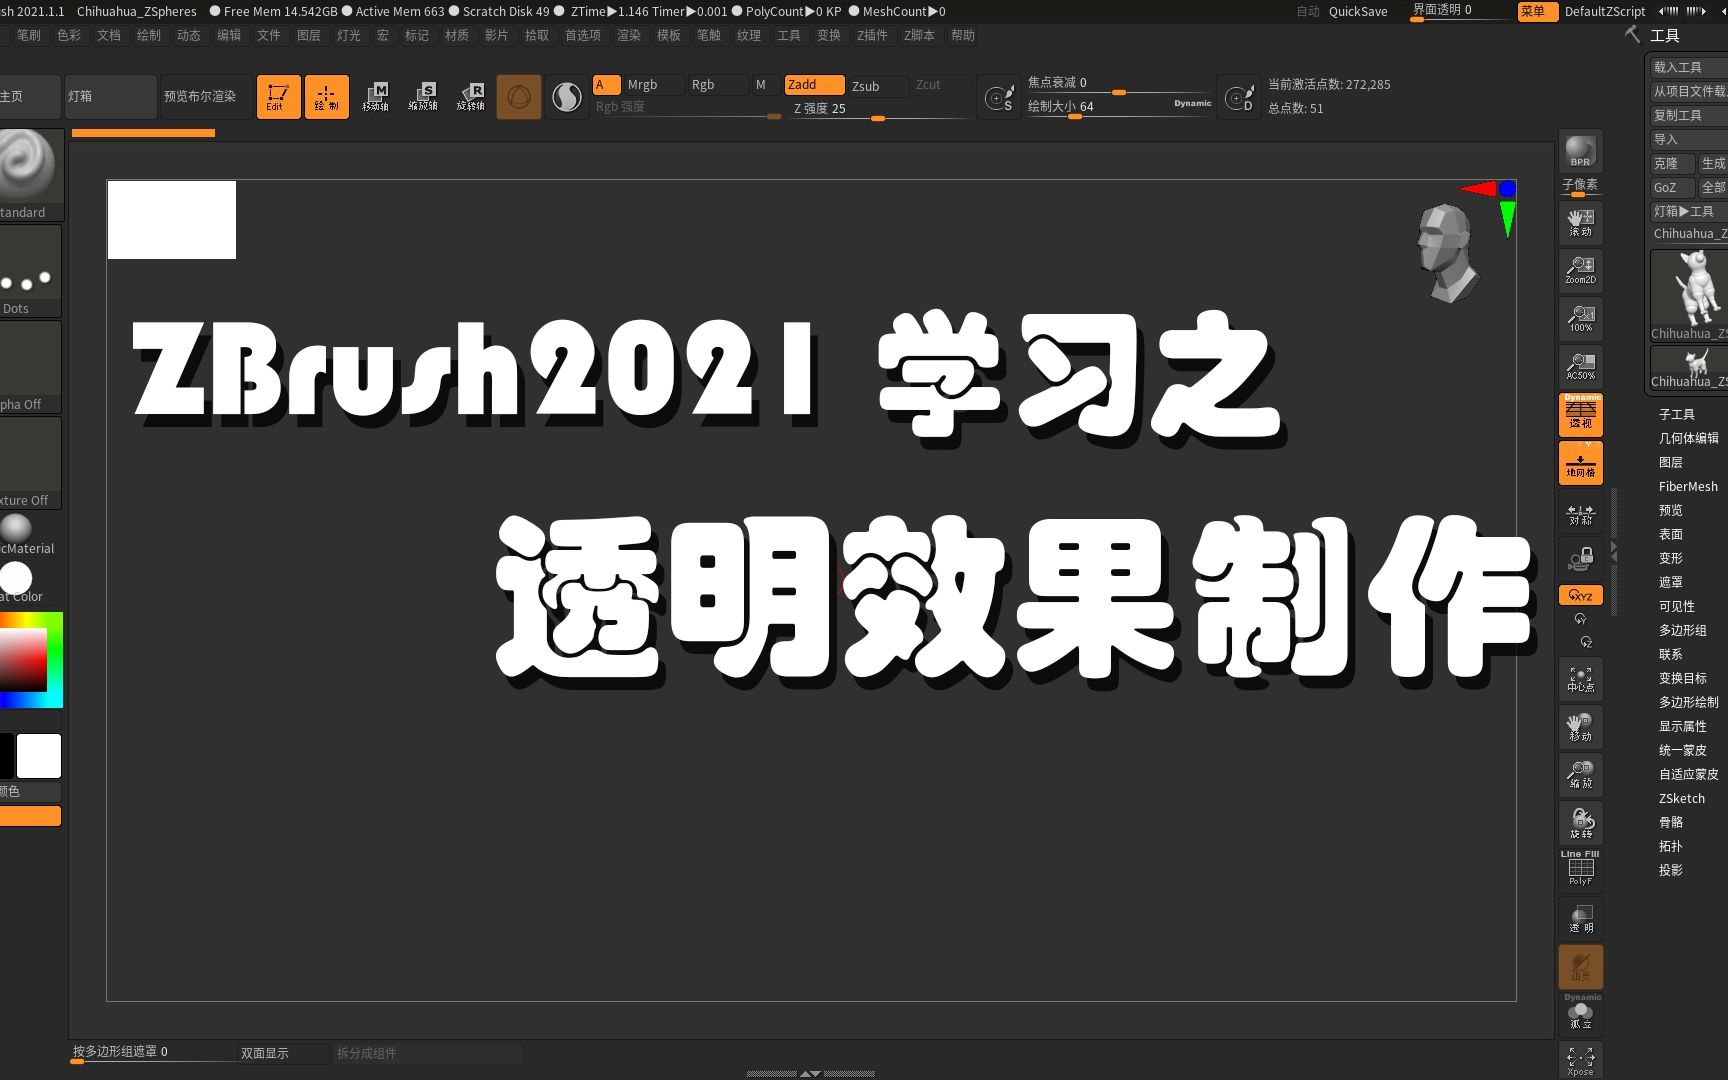Expand the Polygroups (多边形组) section

(1682, 630)
